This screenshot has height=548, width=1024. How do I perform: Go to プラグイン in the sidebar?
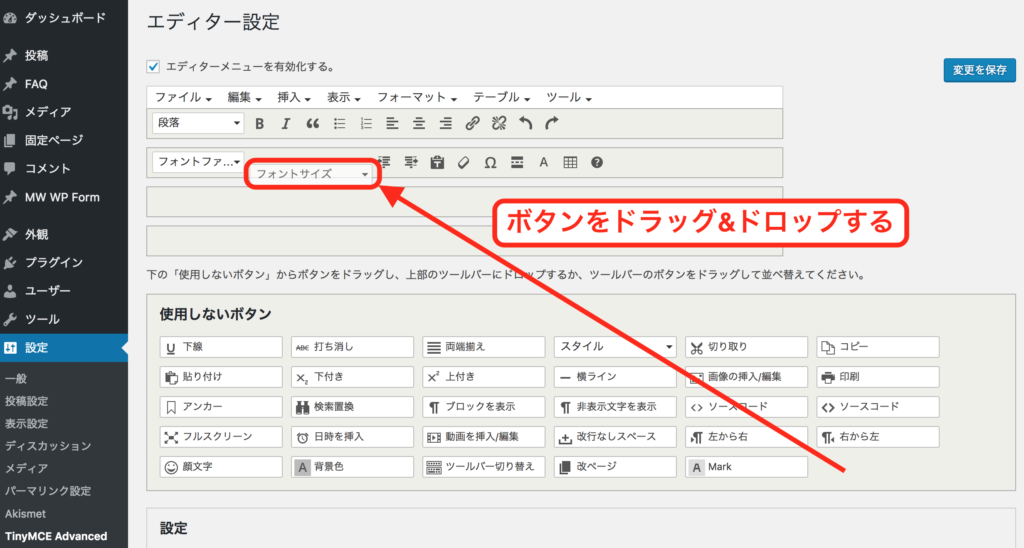click(54, 263)
